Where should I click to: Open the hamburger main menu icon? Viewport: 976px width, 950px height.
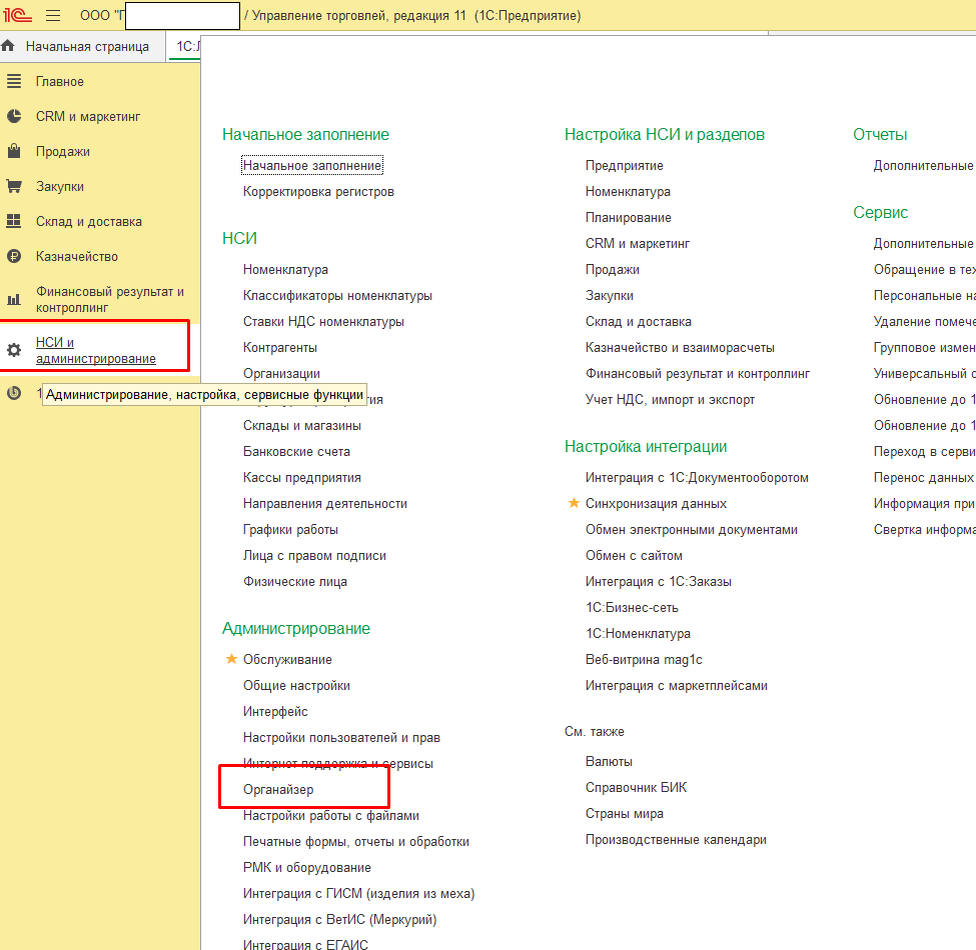tap(54, 16)
